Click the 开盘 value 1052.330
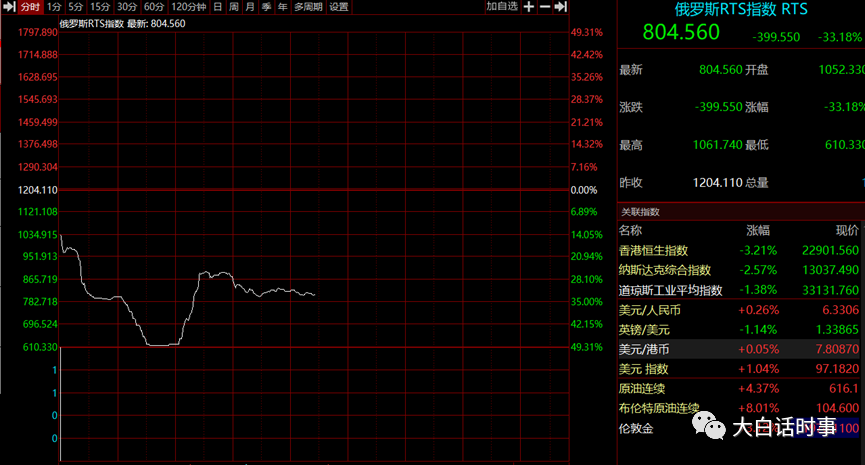 point(841,70)
